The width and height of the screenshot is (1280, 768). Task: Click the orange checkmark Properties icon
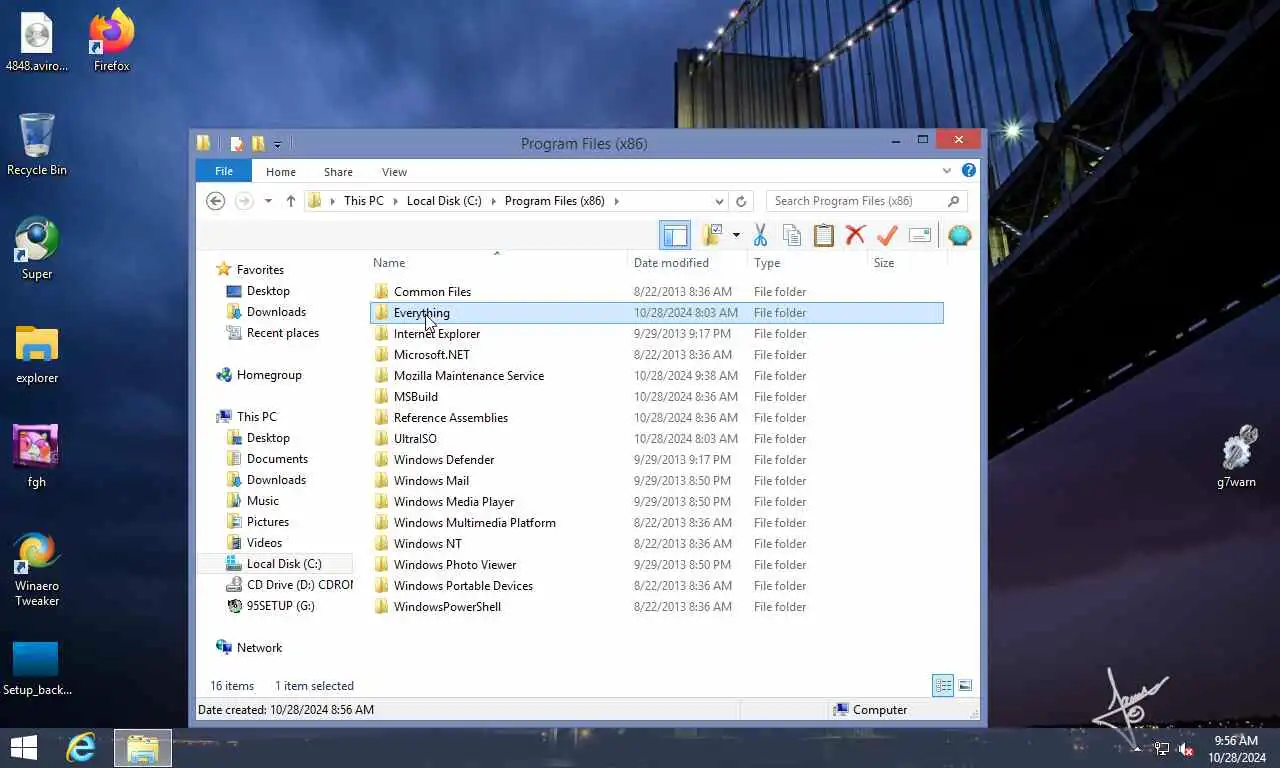[x=887, y=235]
